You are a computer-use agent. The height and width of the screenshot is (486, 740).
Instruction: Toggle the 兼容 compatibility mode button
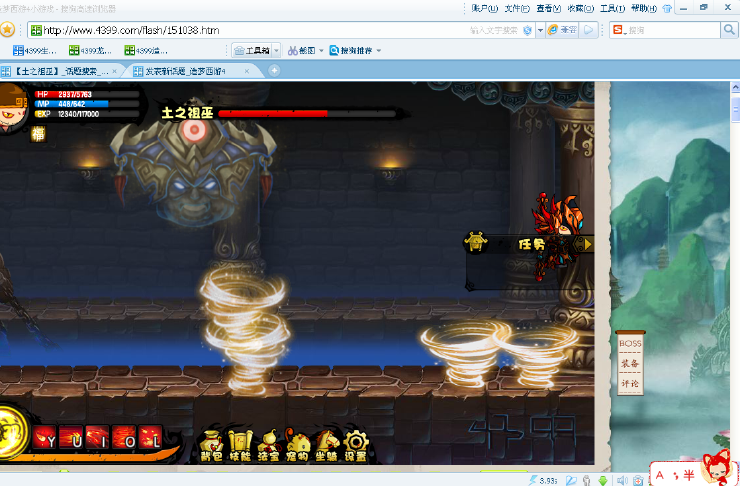click(x=563, y=30)
